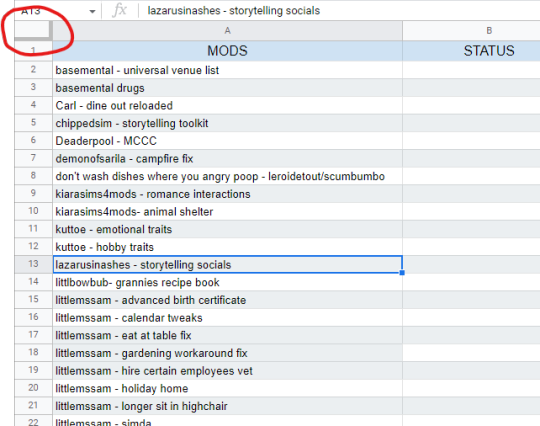This screenshot has height=426, width=540.
Task: Click the MODS header cell
Action: tap(227, 51)
